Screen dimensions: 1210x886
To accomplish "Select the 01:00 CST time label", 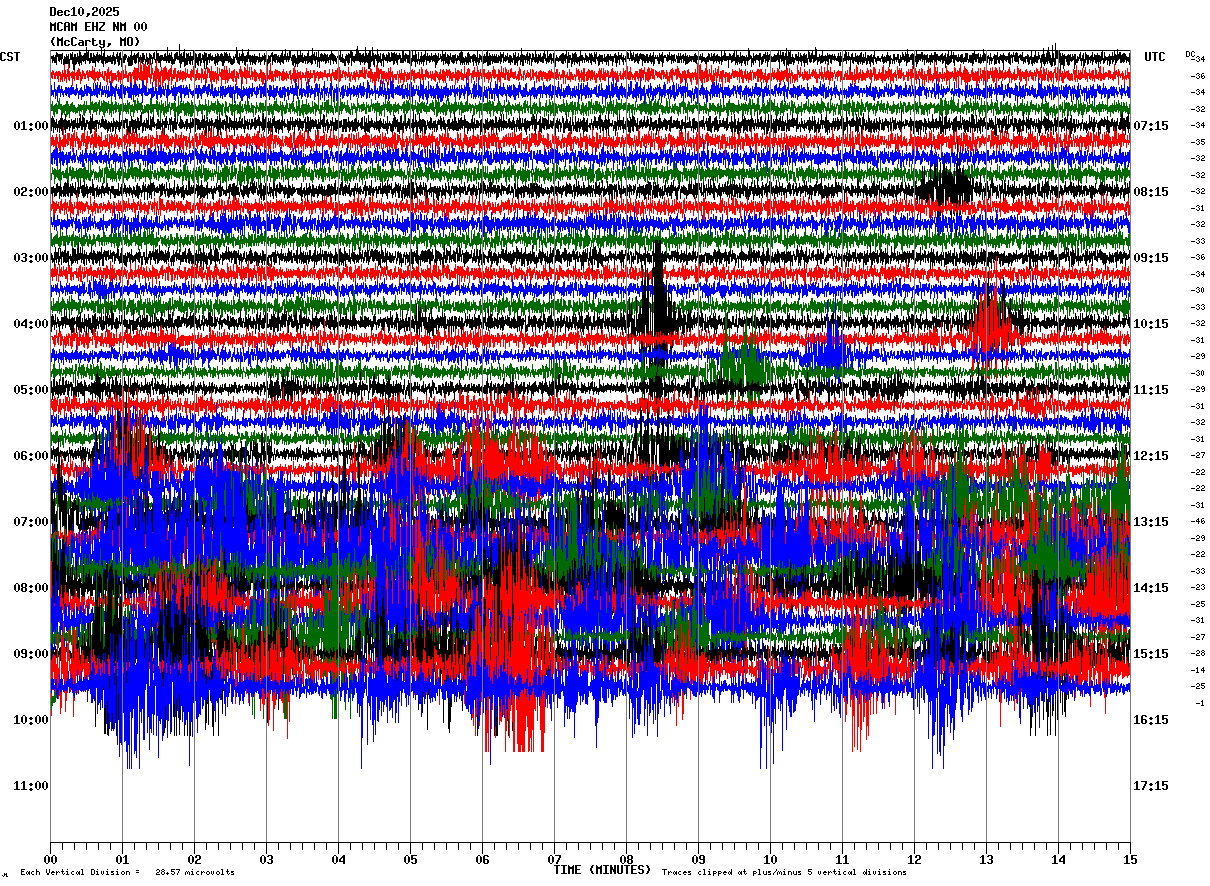I will tap(31, 126).
